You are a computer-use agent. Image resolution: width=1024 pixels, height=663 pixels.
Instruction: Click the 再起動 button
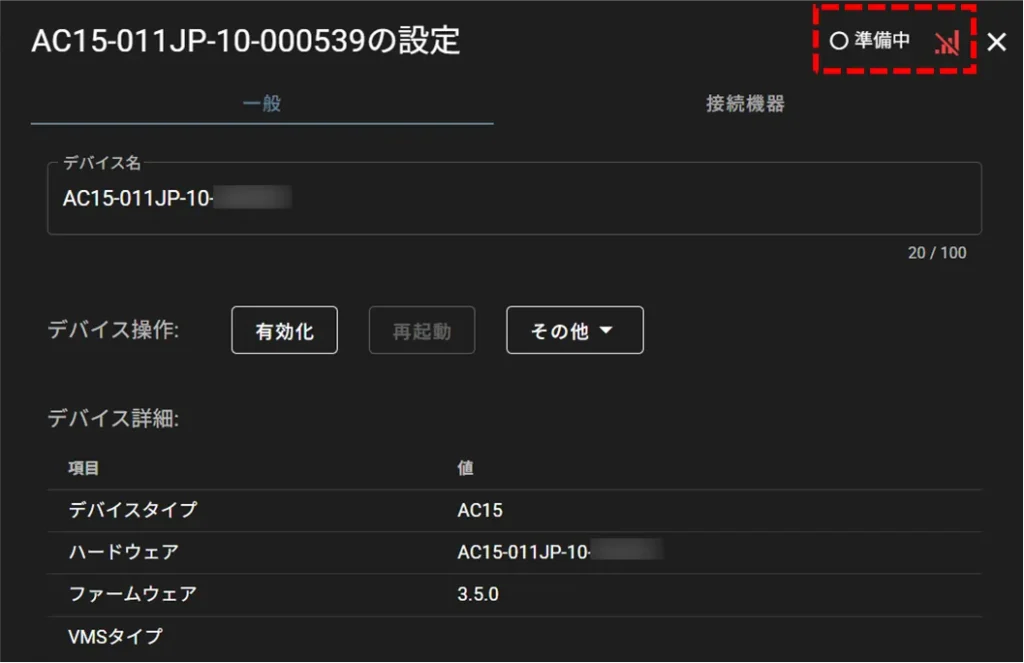[421, 331]
